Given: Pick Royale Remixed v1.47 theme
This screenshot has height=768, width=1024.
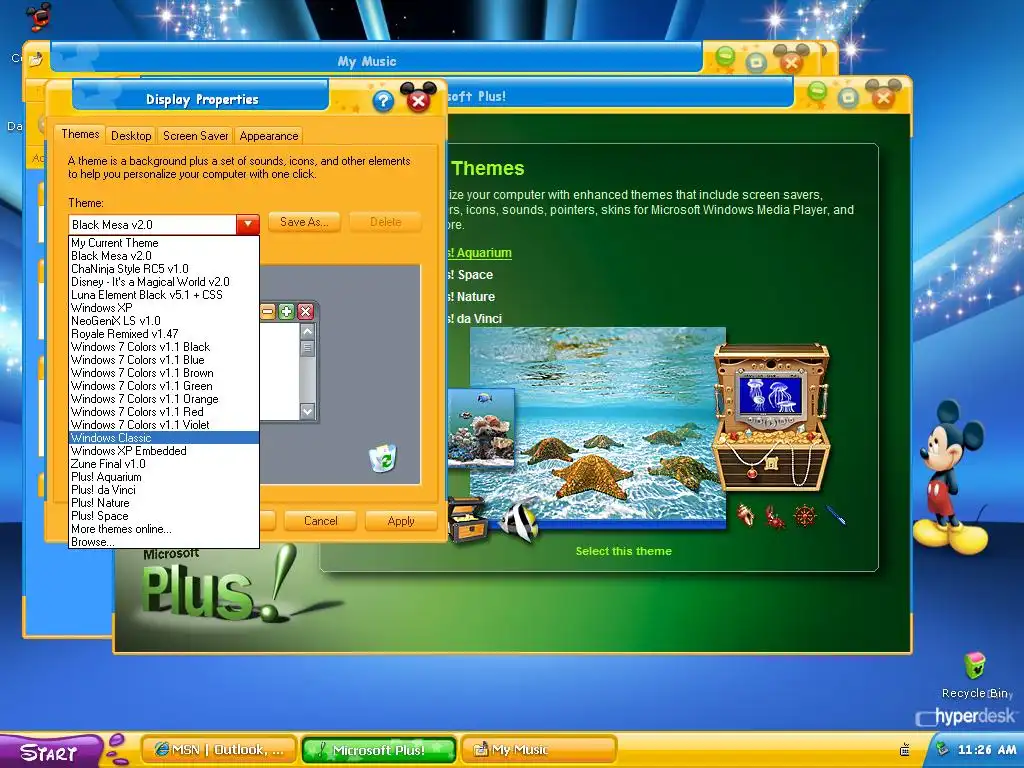Looking at the screenshot, I should (164, 334).
